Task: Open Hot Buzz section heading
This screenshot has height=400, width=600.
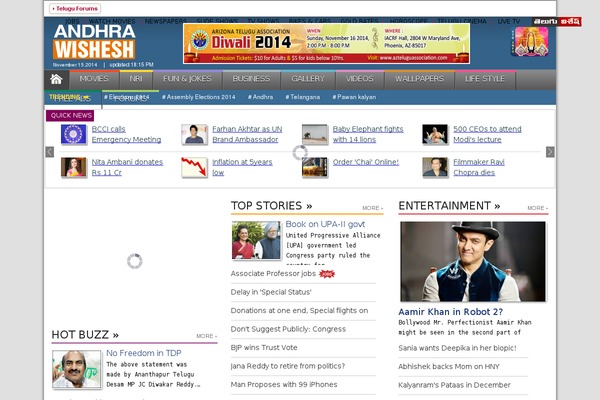Action: click(85, 335)
